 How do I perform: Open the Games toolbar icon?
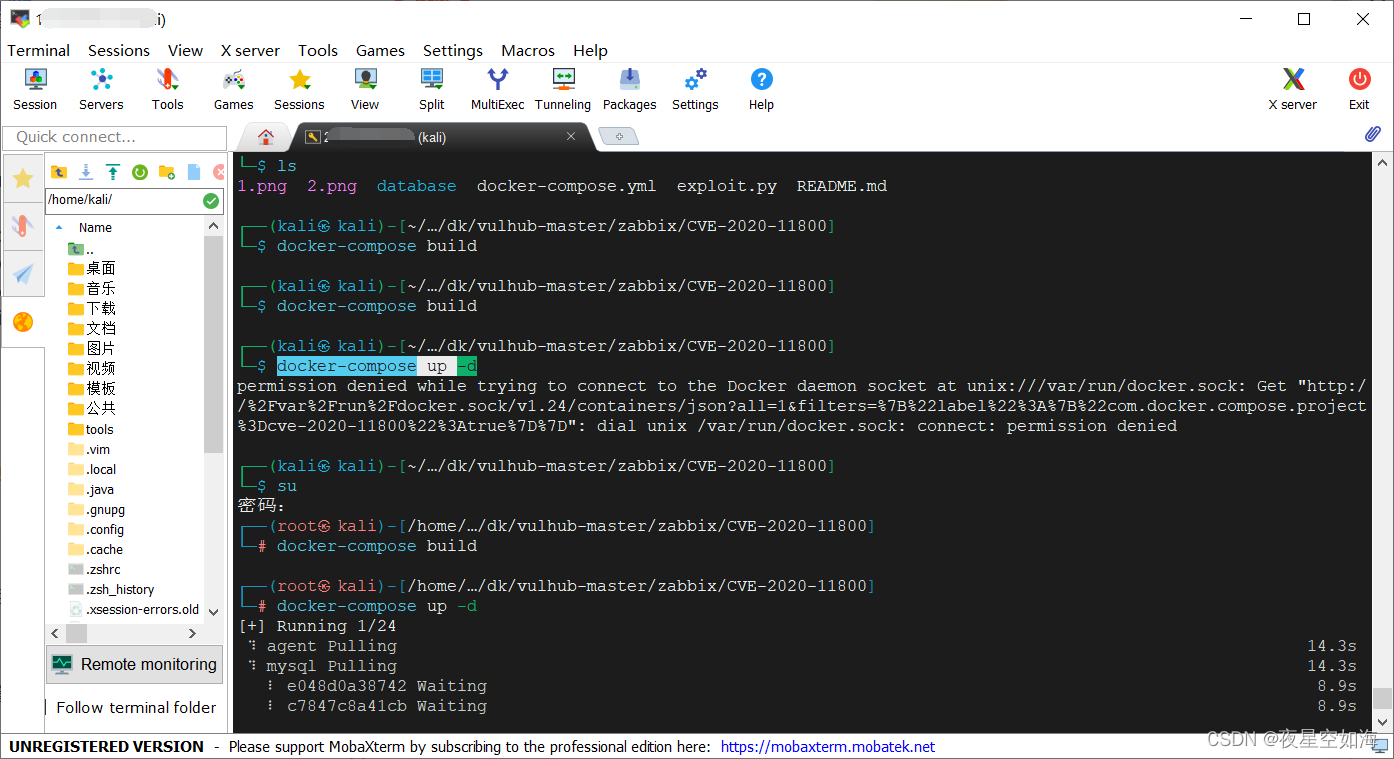click(x=233, y=88)
